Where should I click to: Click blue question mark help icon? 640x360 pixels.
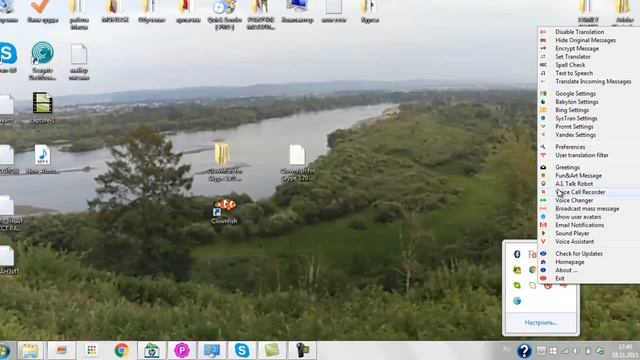524,351
